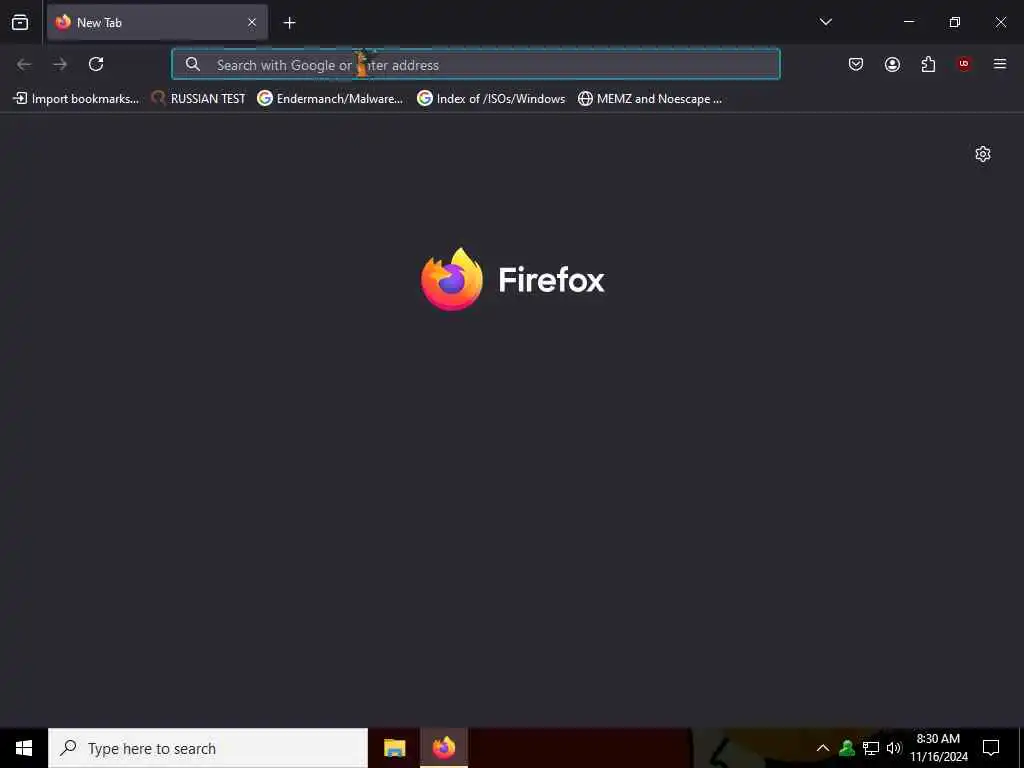Restore down the Firefox window
The width and height of the screenshot is (1024, 768).
click(955, 22)
